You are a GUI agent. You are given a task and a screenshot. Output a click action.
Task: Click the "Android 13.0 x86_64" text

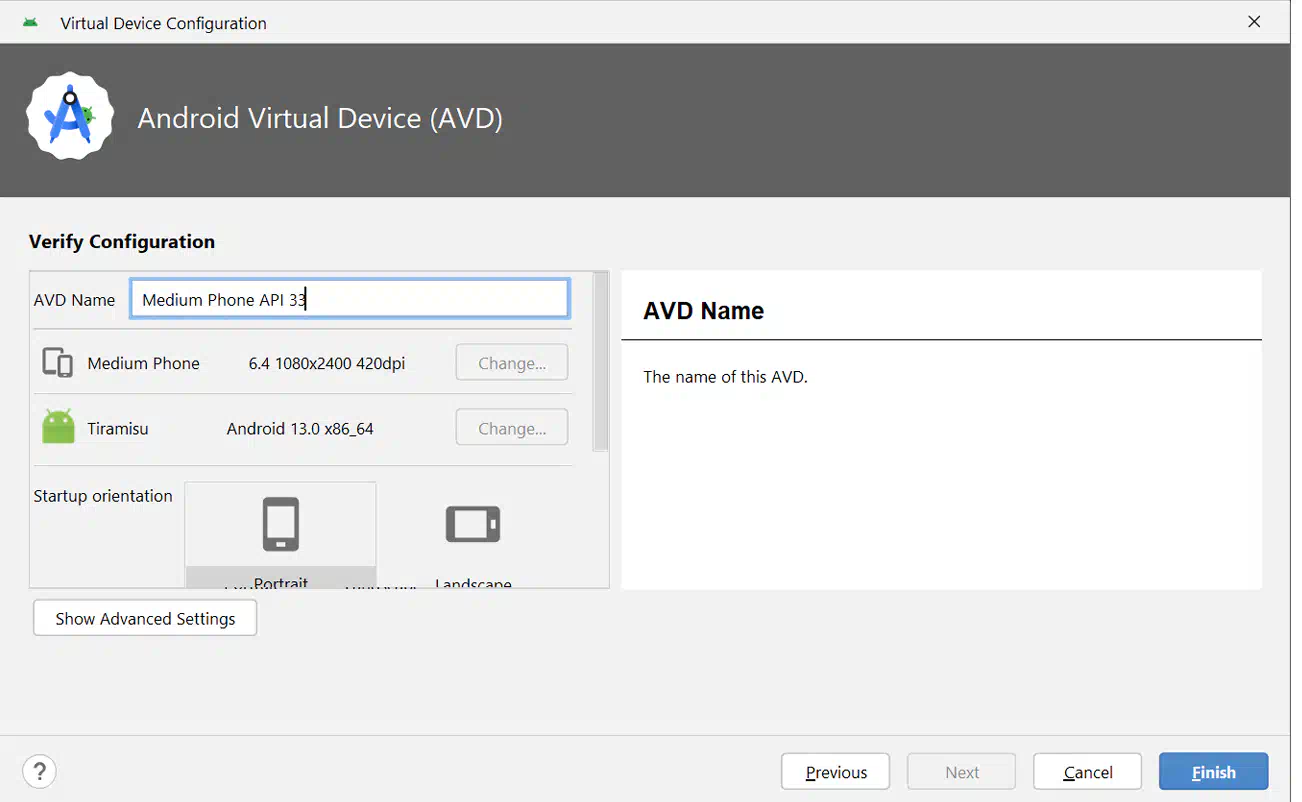tap(300, 428)
